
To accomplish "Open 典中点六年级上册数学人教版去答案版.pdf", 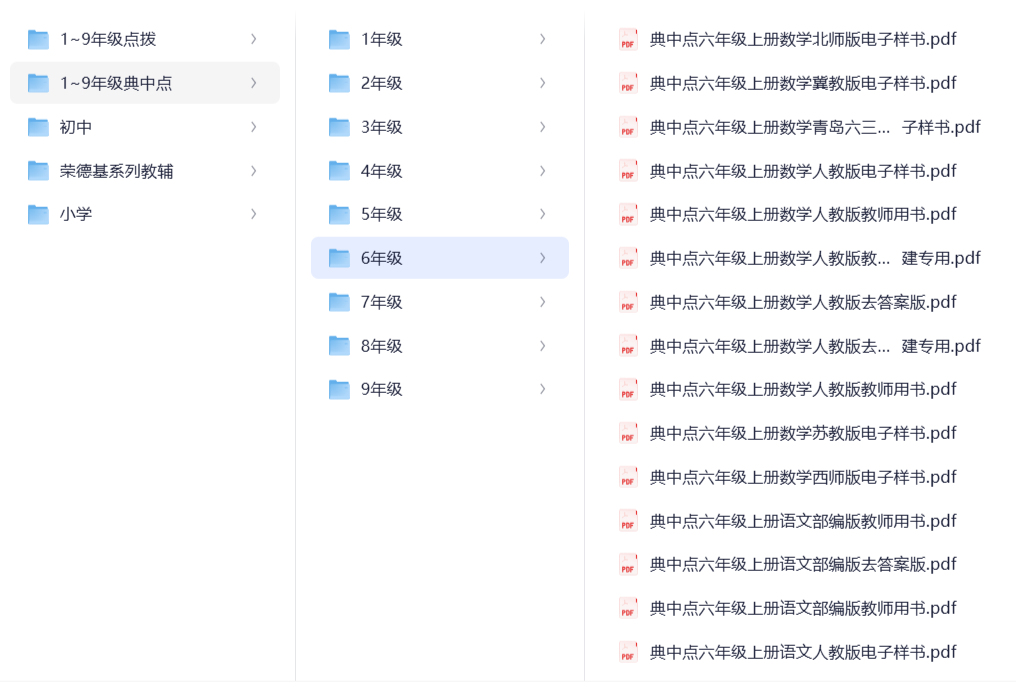I will [x=802, y=302].
